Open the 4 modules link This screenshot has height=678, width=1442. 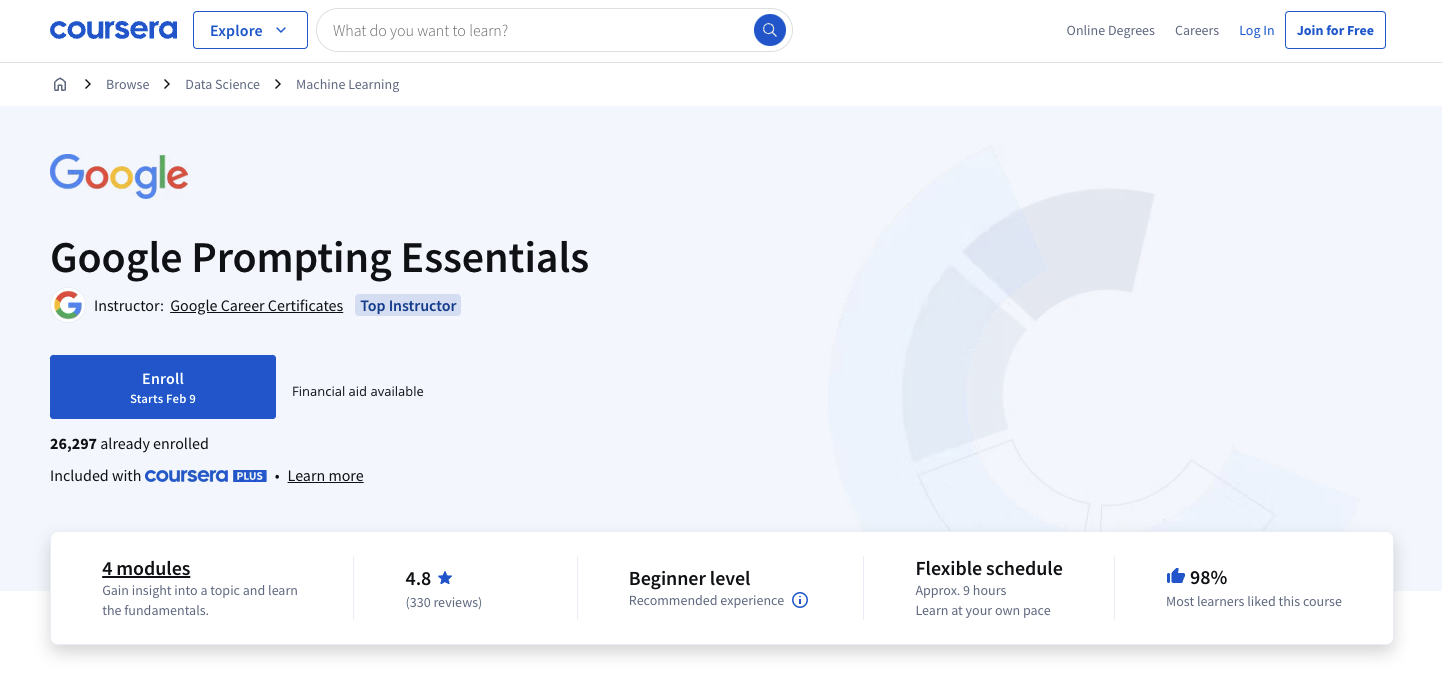point(146,568)
